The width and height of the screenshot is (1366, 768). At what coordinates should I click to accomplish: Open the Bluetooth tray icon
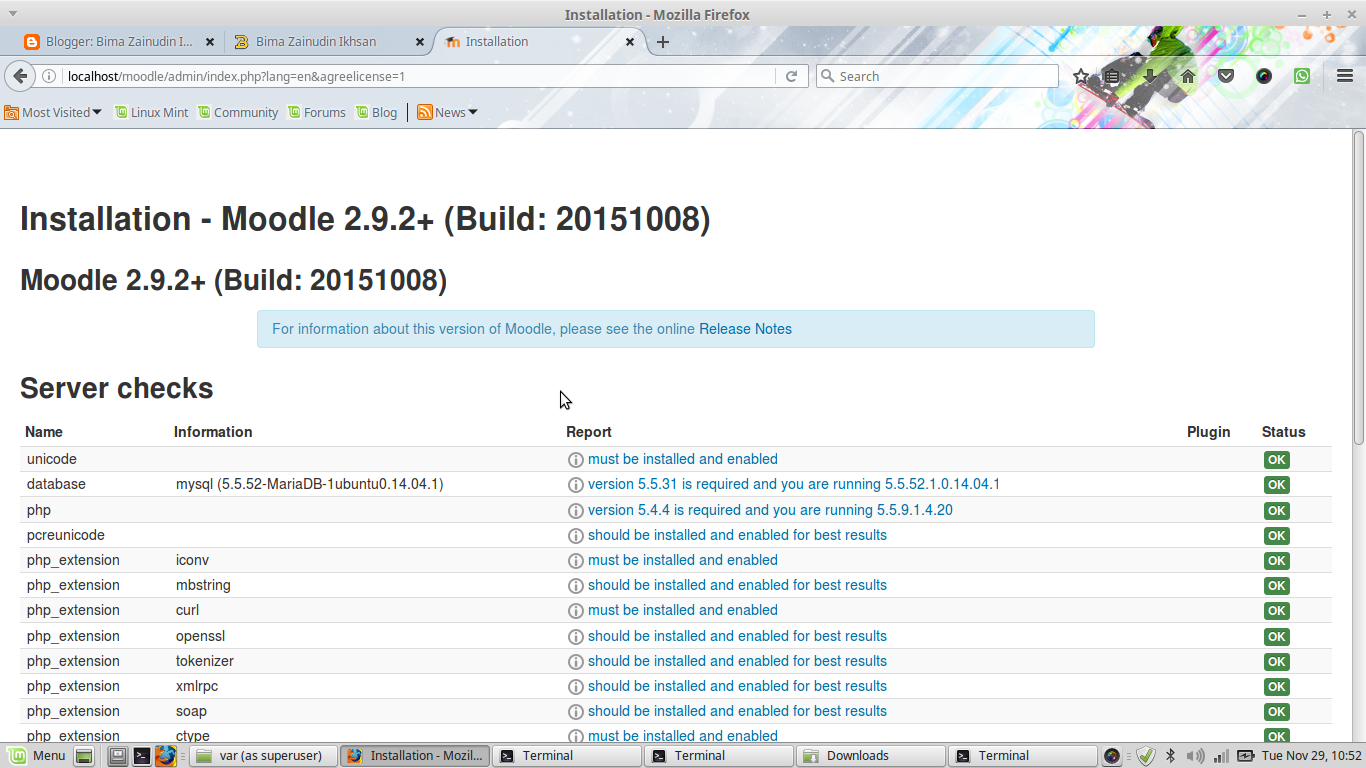click(x=1171, y=756)
